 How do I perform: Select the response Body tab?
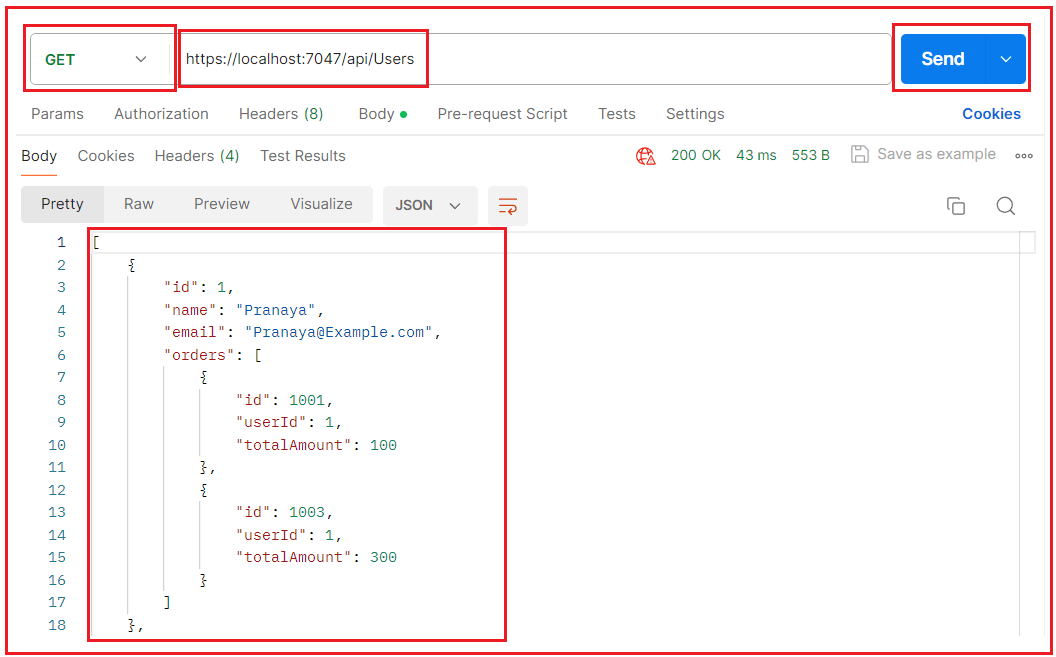coord(39,156)
